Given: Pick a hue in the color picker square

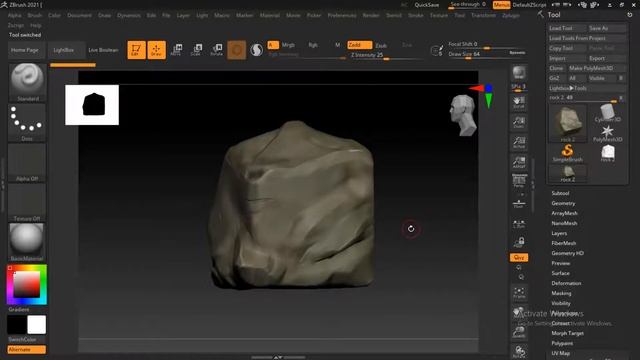Looking at the screenshot, I should coord(27,284).
